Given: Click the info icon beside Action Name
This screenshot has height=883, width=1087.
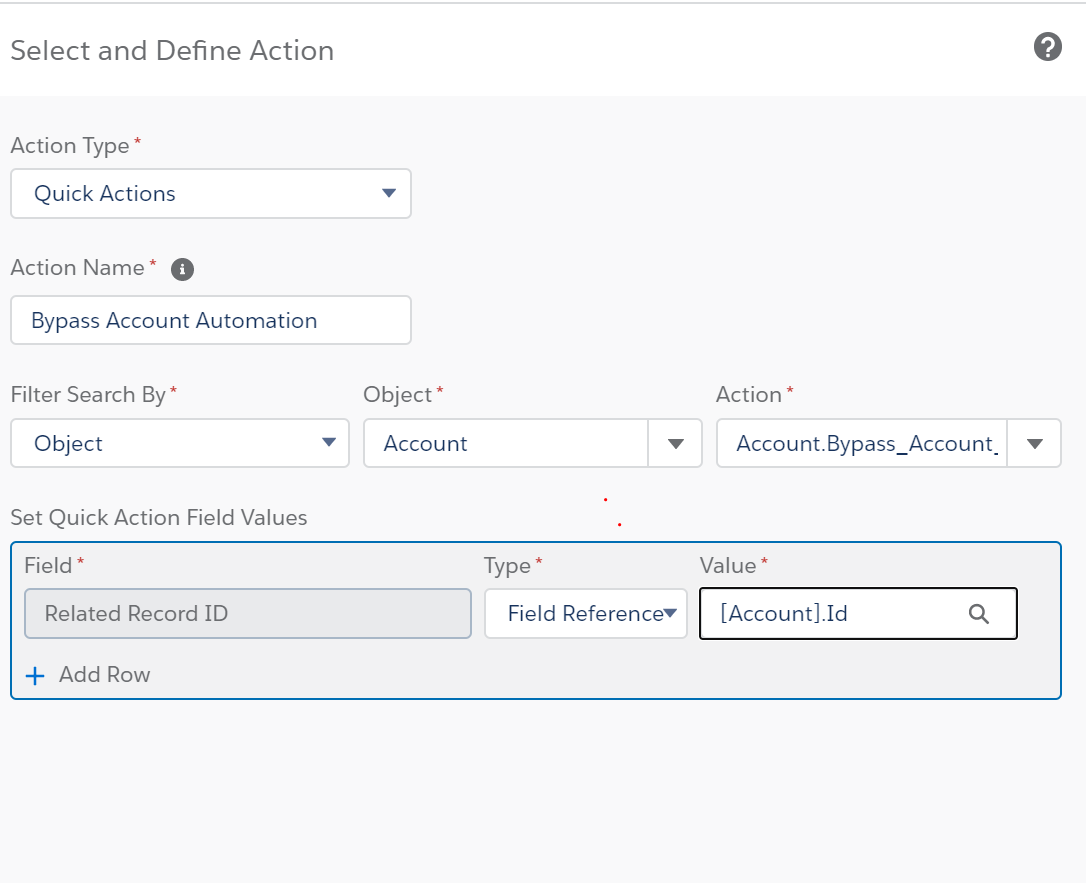Looking at the screenshot, I should (182, 269).
